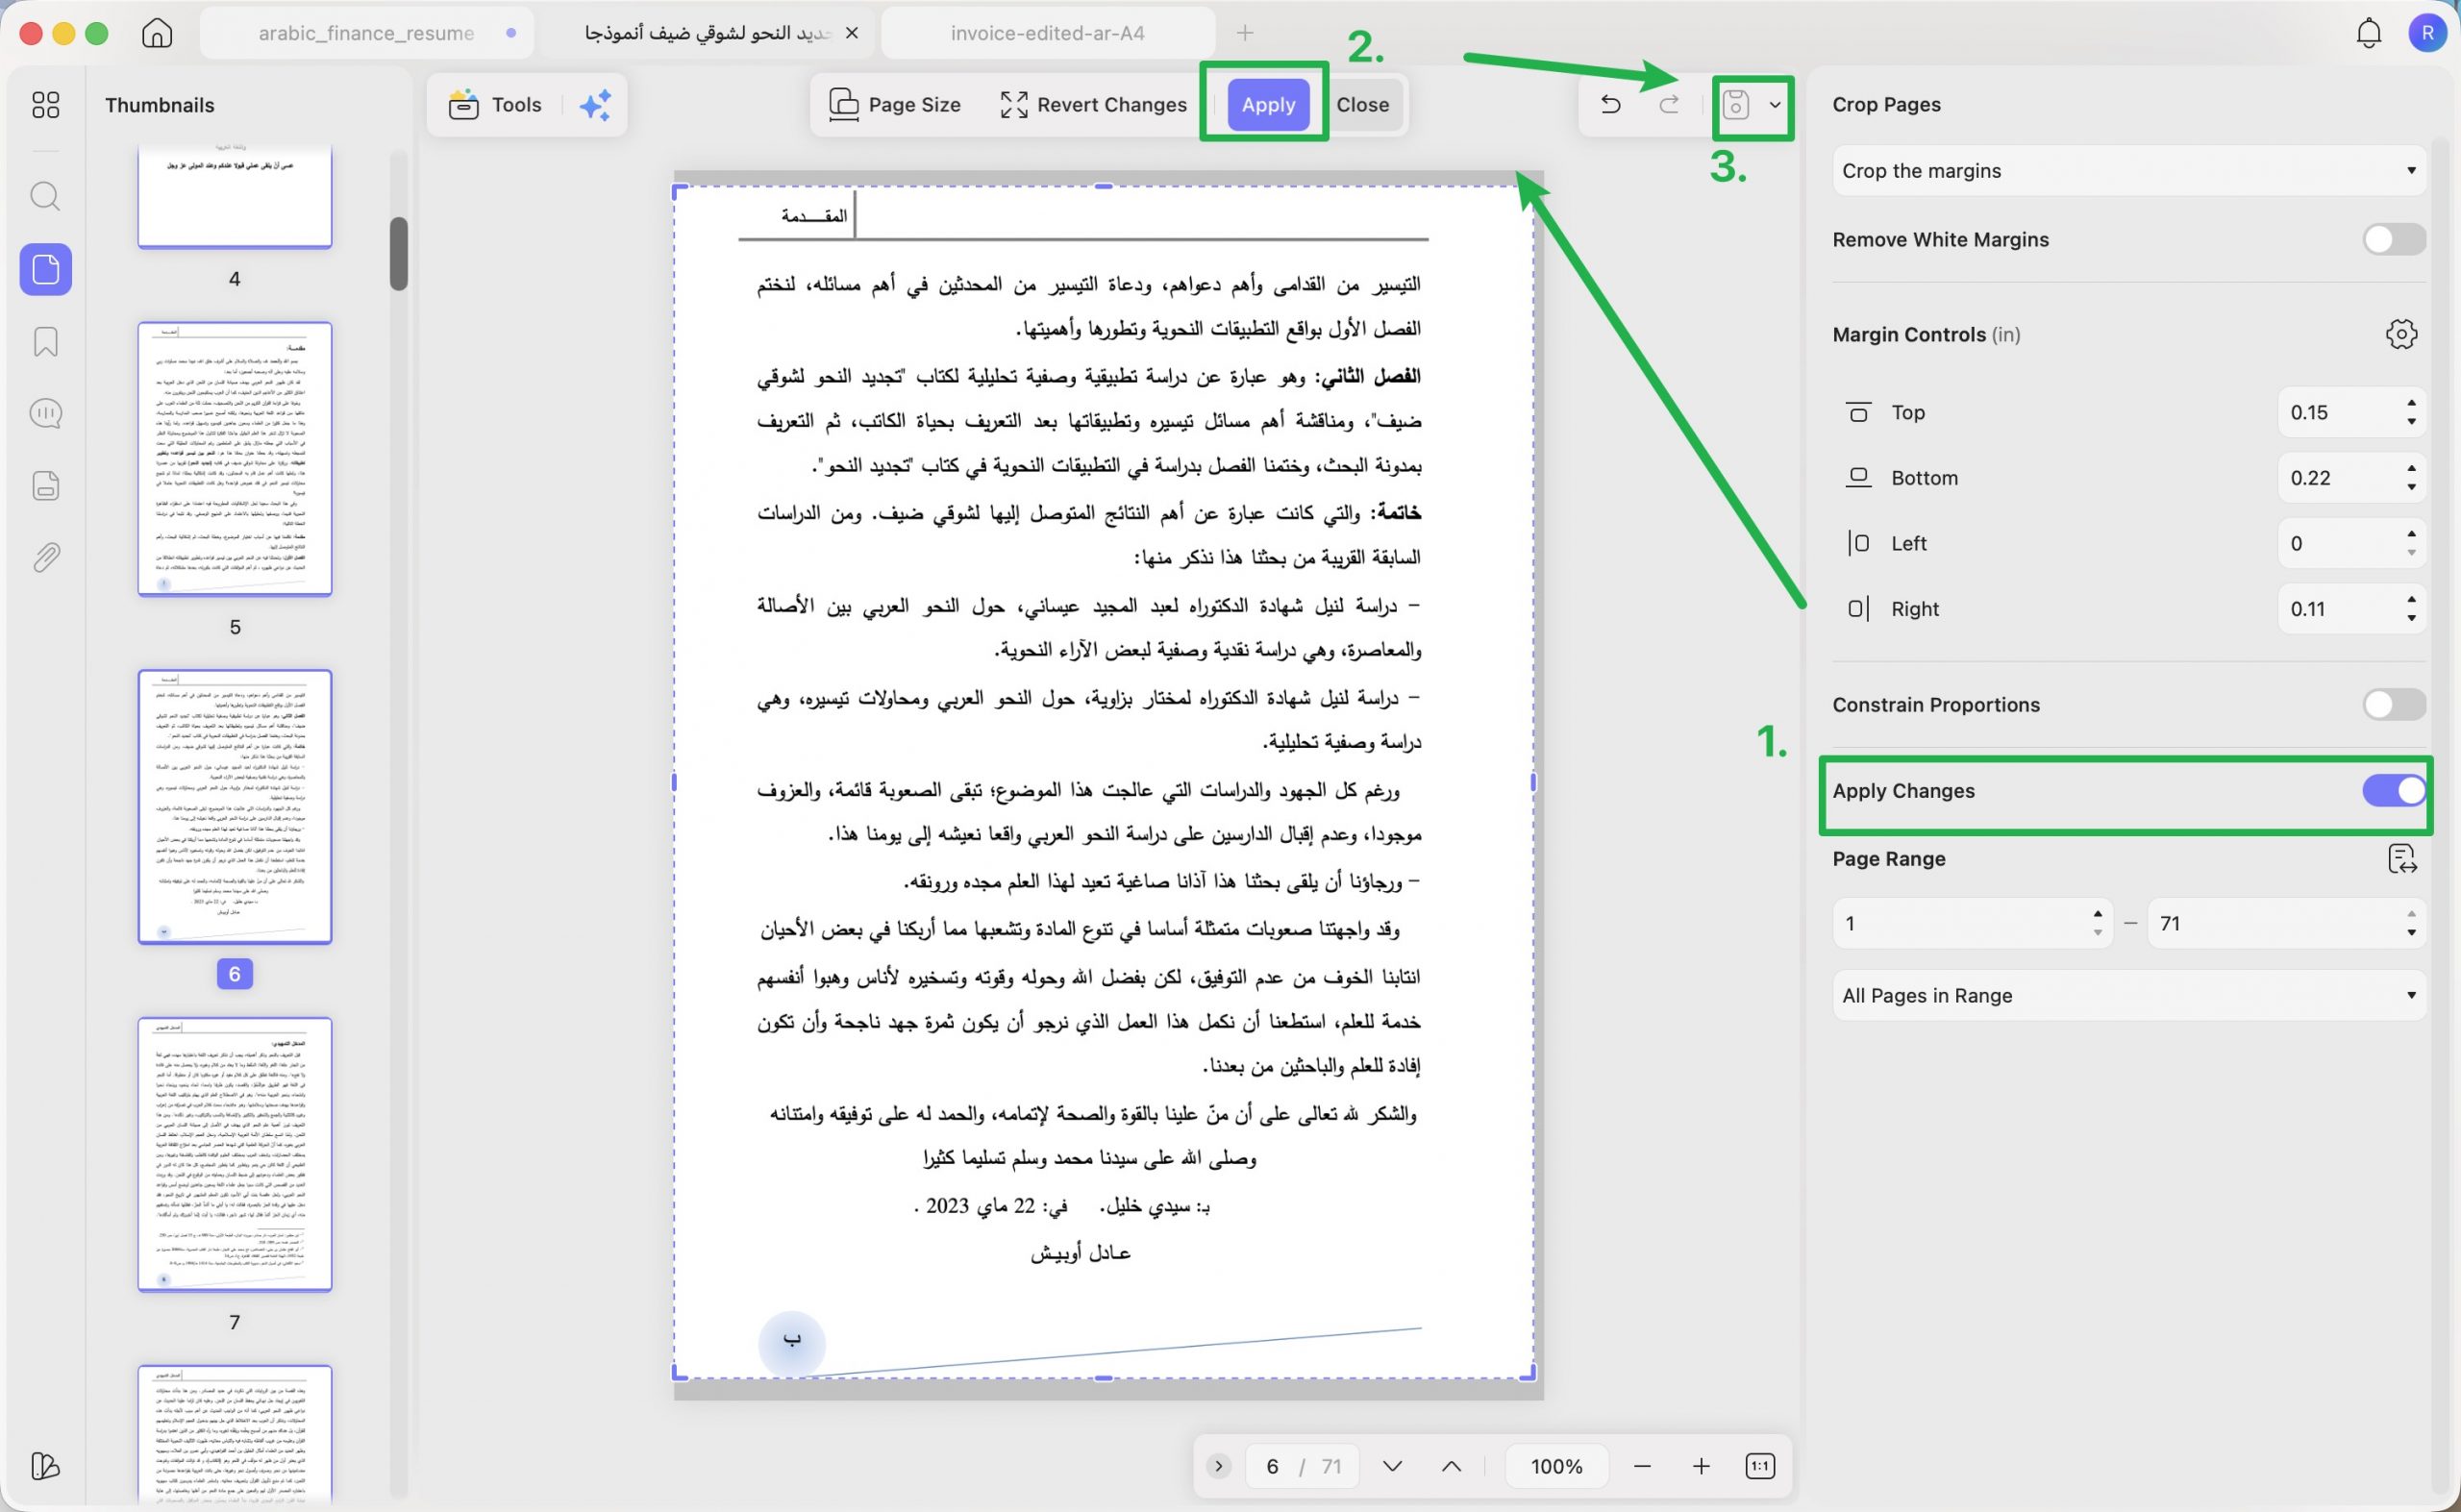This screenshot has height=1512, width=2461.
Task: Click the Left margin input field
Action: pyautogui.click(x=2350, y=543)
